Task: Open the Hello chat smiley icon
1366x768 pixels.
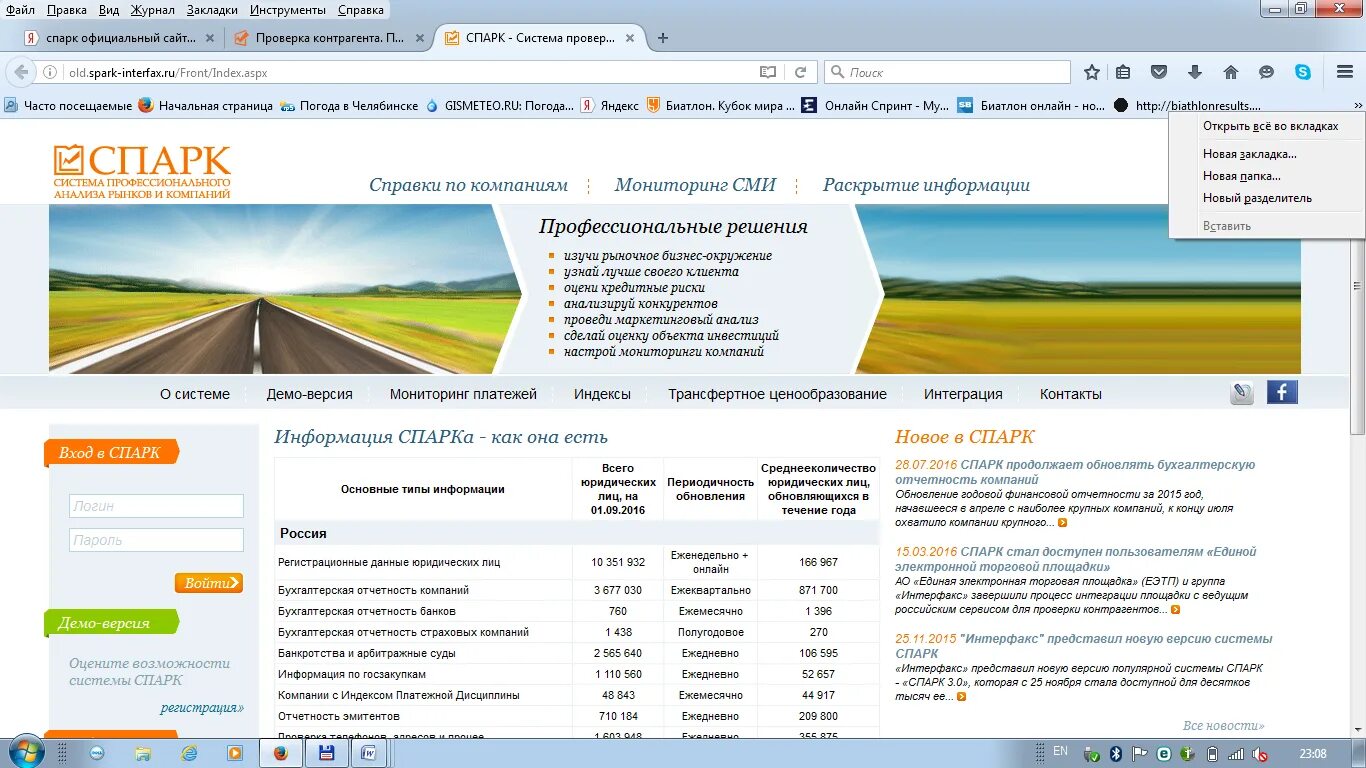Action: [1267, 72]
